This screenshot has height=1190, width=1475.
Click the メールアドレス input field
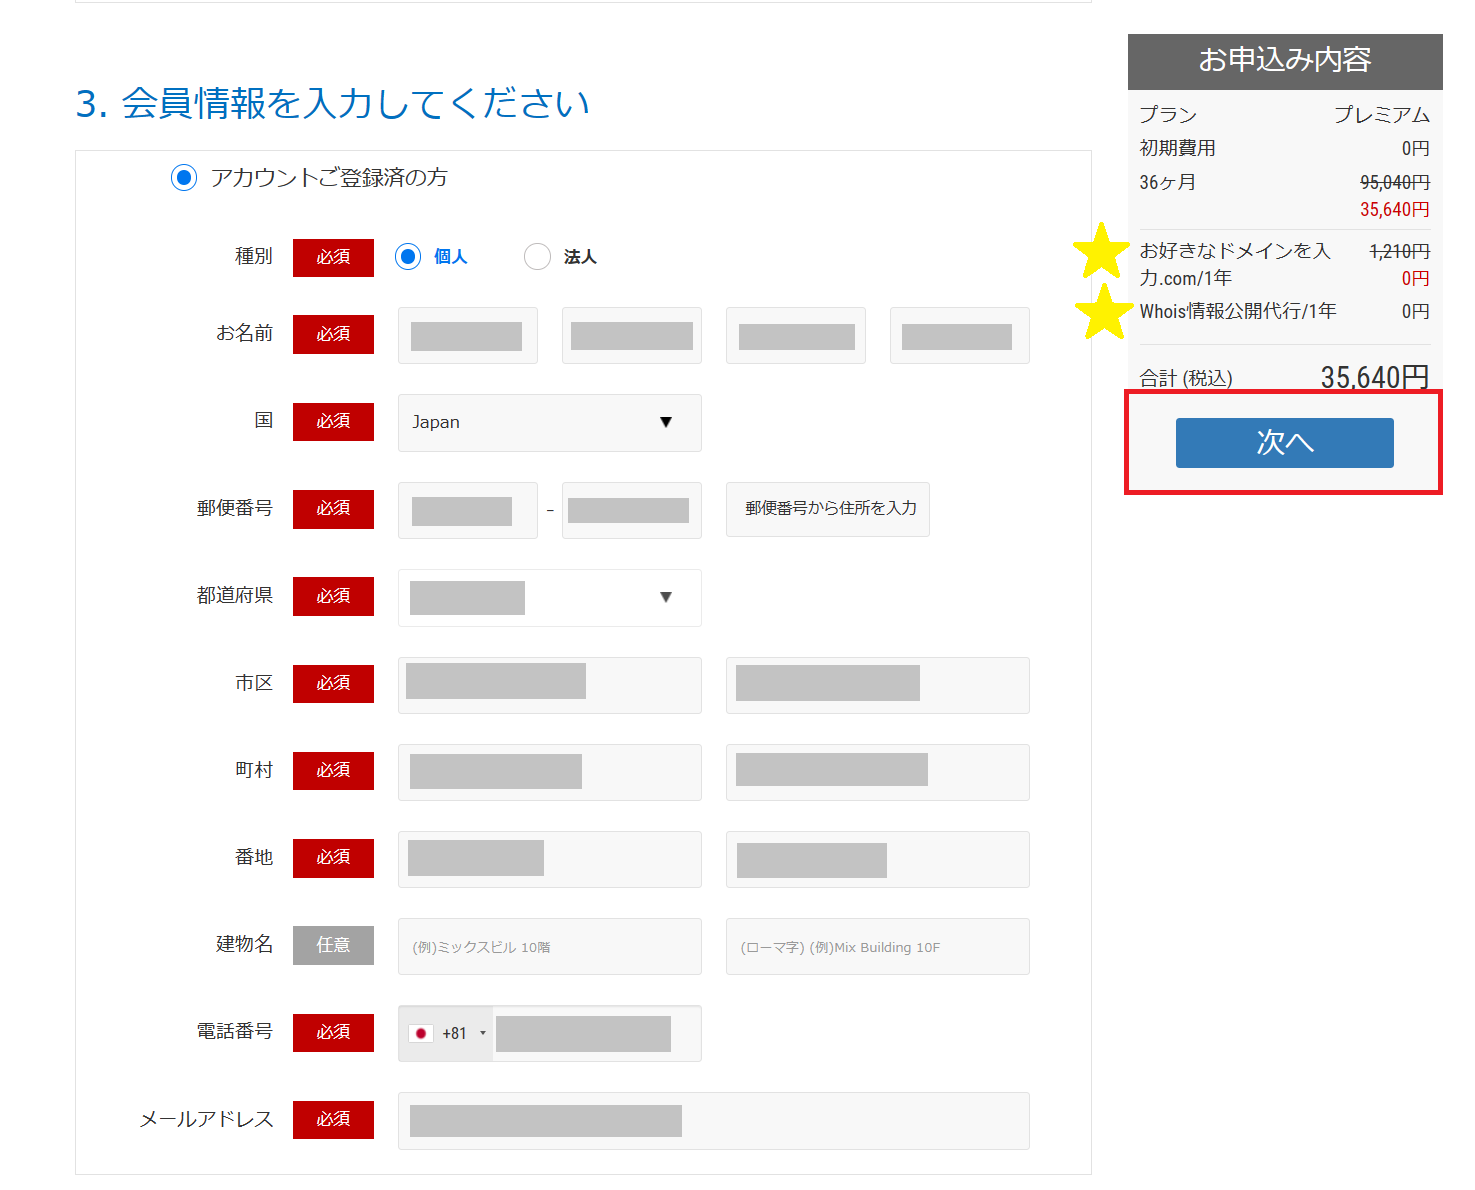[713, 1121]
